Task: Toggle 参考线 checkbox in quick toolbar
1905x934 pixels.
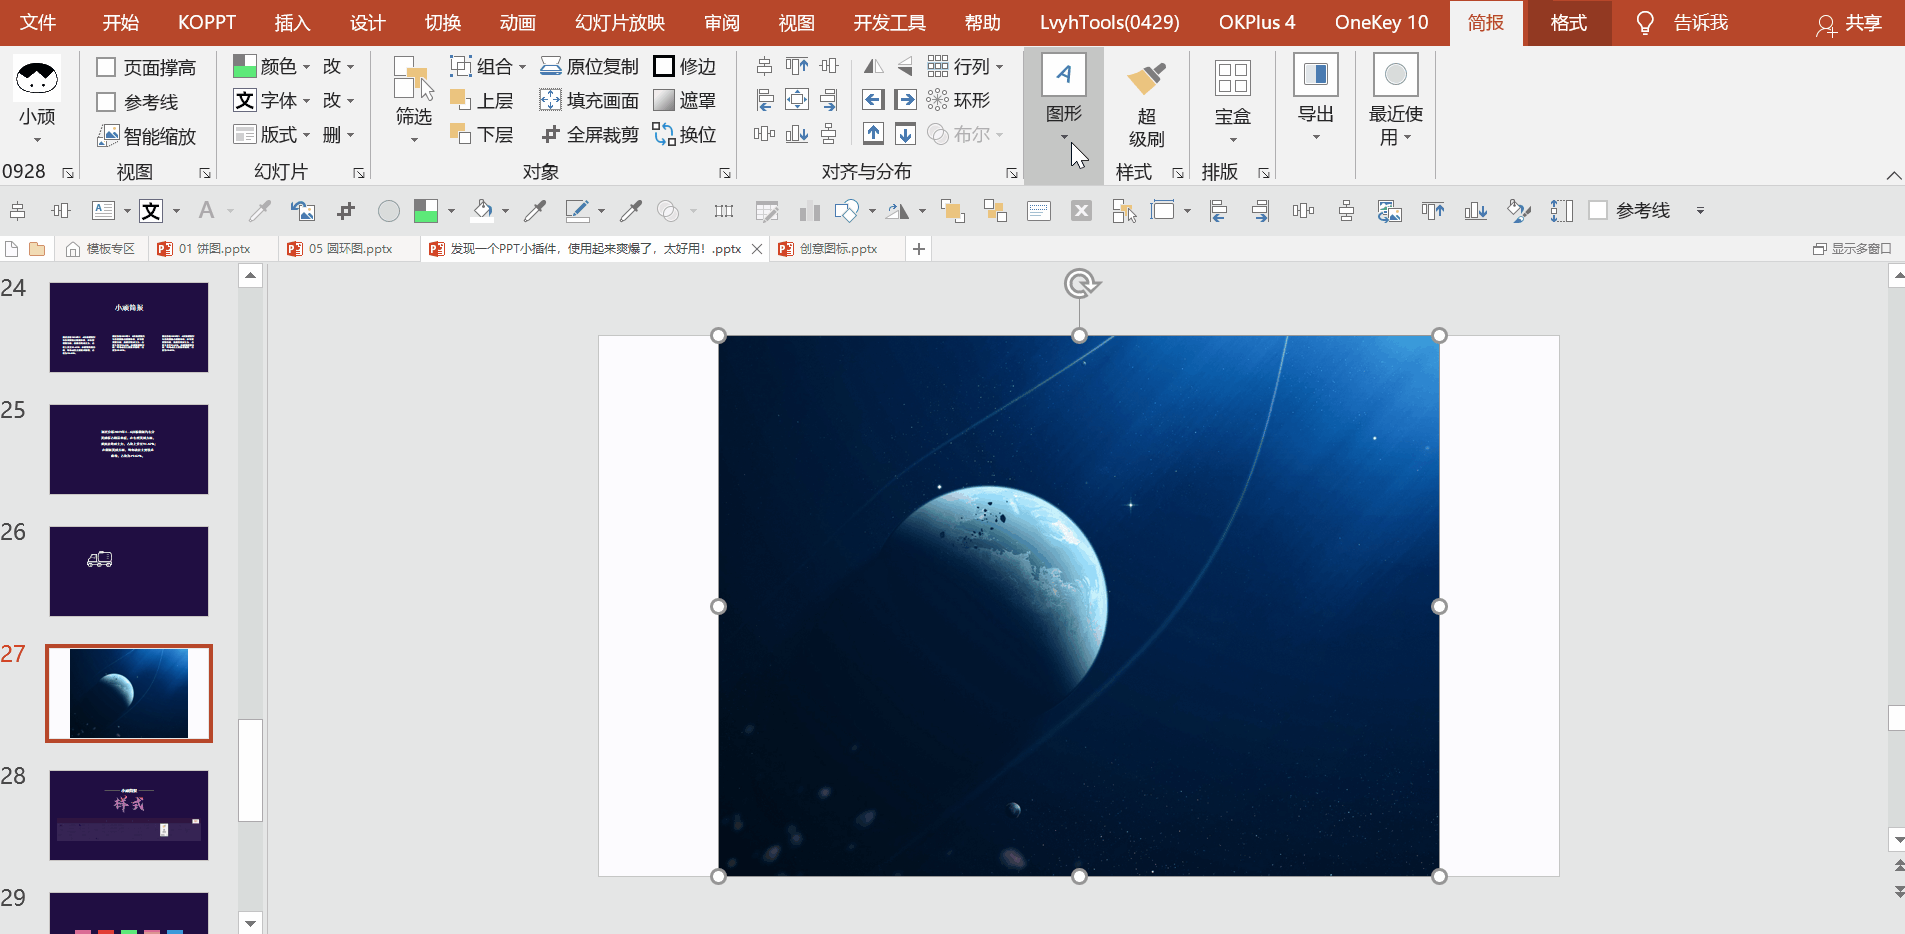Action: click(x=1598, y=210)
